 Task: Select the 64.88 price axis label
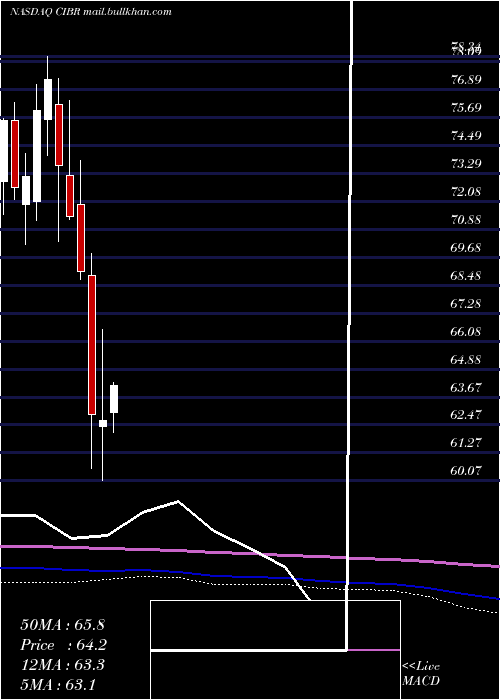click(467, 360)
